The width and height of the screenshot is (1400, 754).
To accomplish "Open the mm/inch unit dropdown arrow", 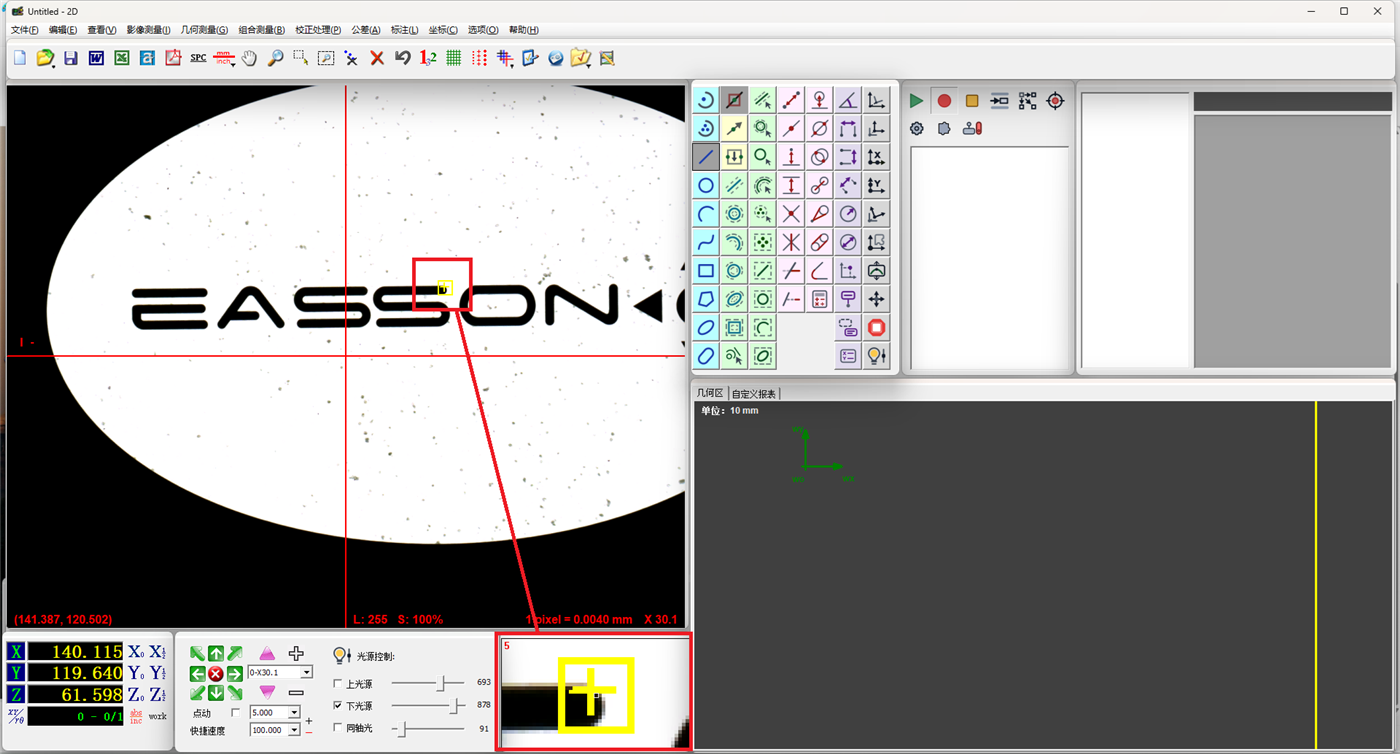I will coord(231,63).
